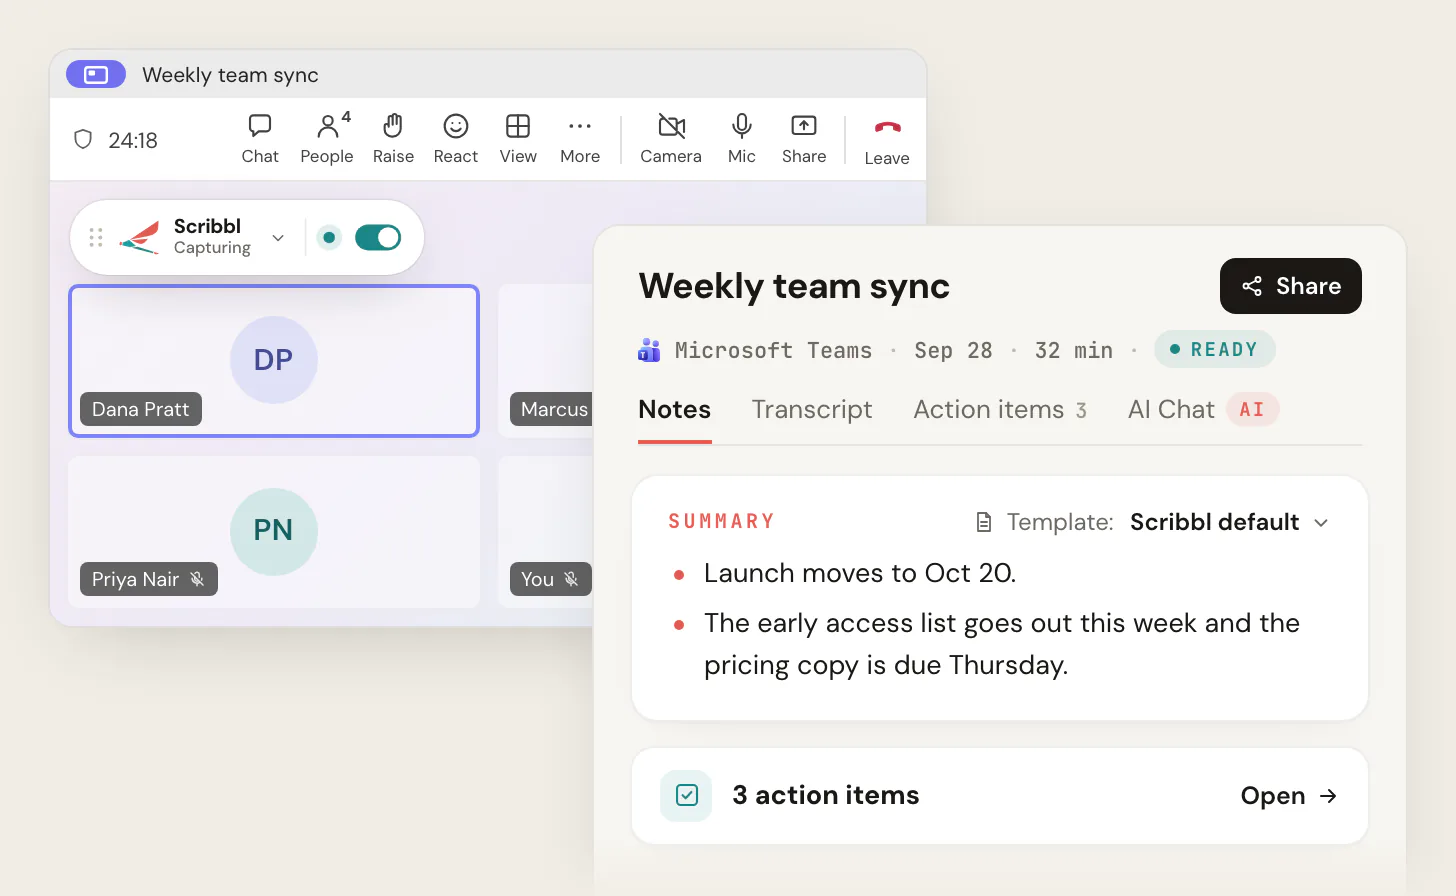Toggle off Scribbl capturing switch
1456x896 pixels.
[x=378, y=237]
